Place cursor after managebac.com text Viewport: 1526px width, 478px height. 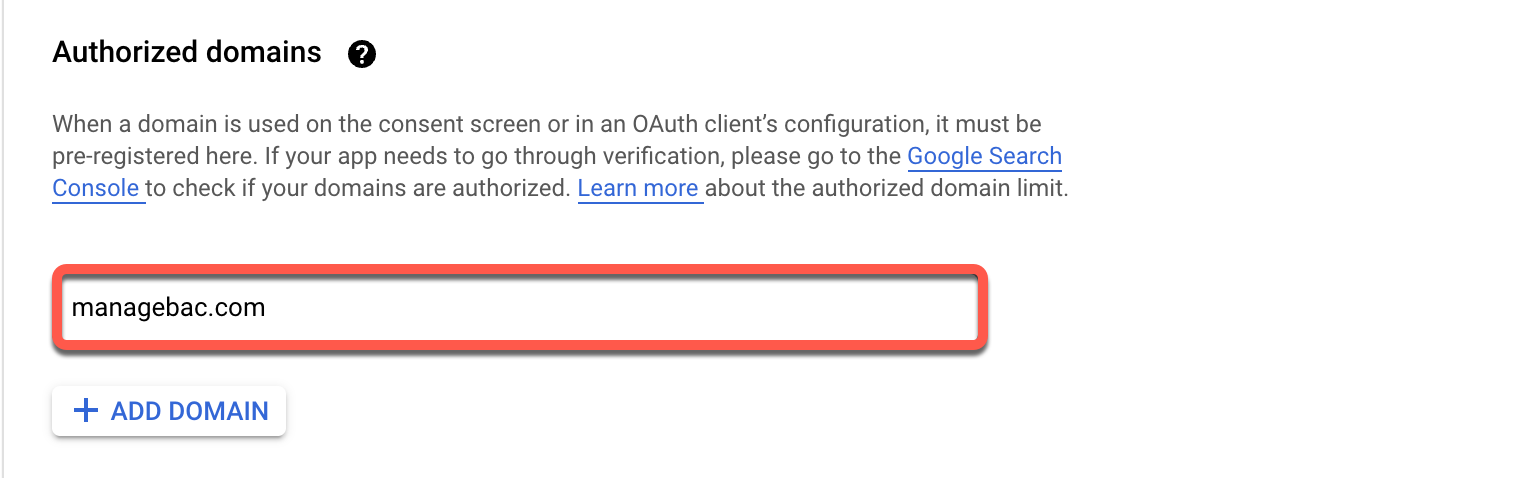click(x=268, y=308)
